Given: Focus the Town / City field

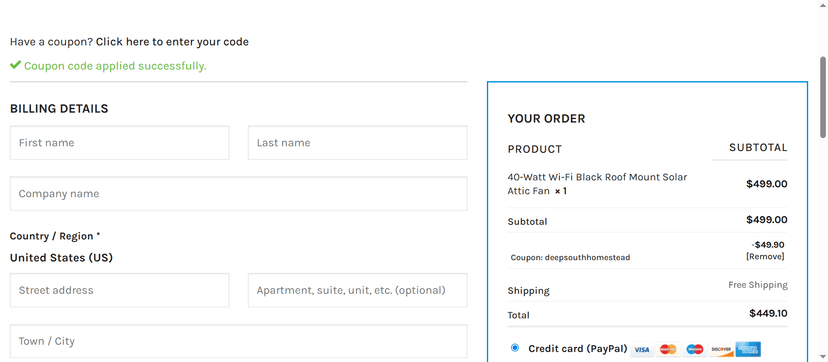Looking at the screenshot, I should pos(239,341).
